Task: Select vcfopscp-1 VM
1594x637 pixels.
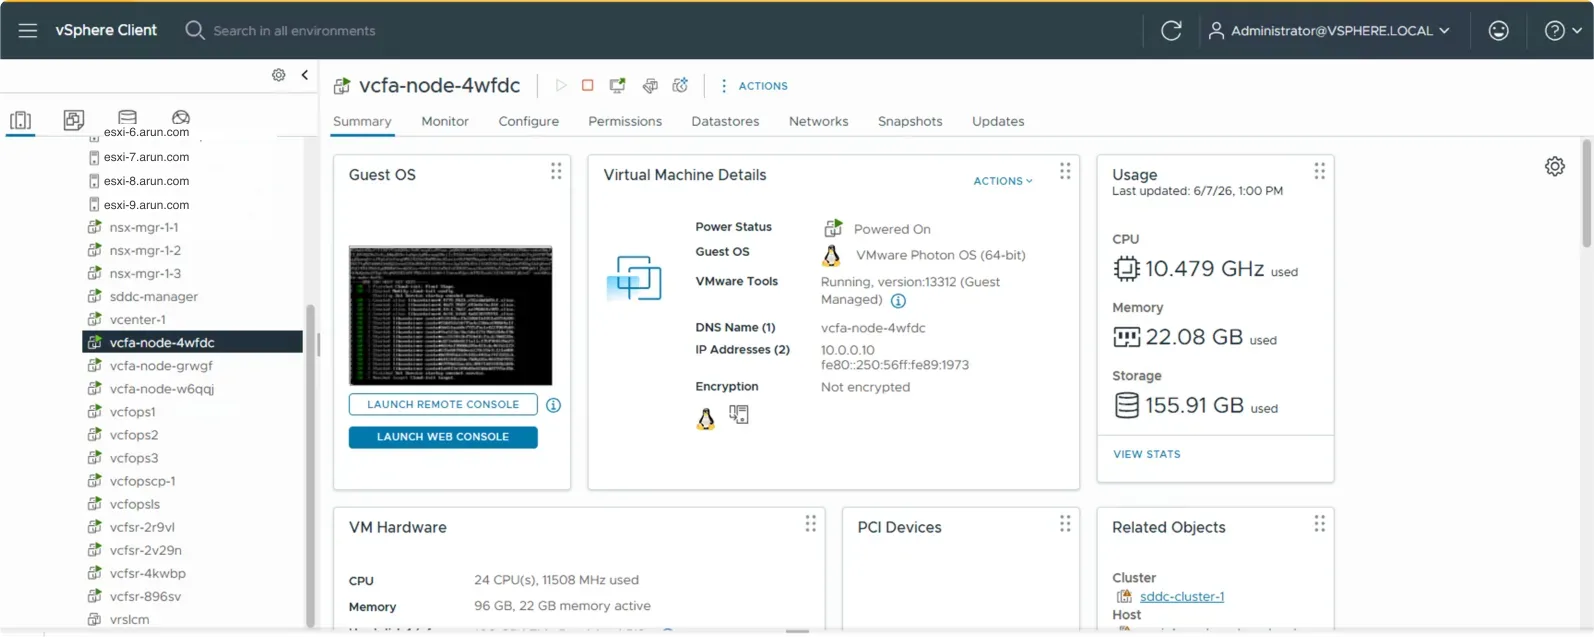Action: point(143,481)
